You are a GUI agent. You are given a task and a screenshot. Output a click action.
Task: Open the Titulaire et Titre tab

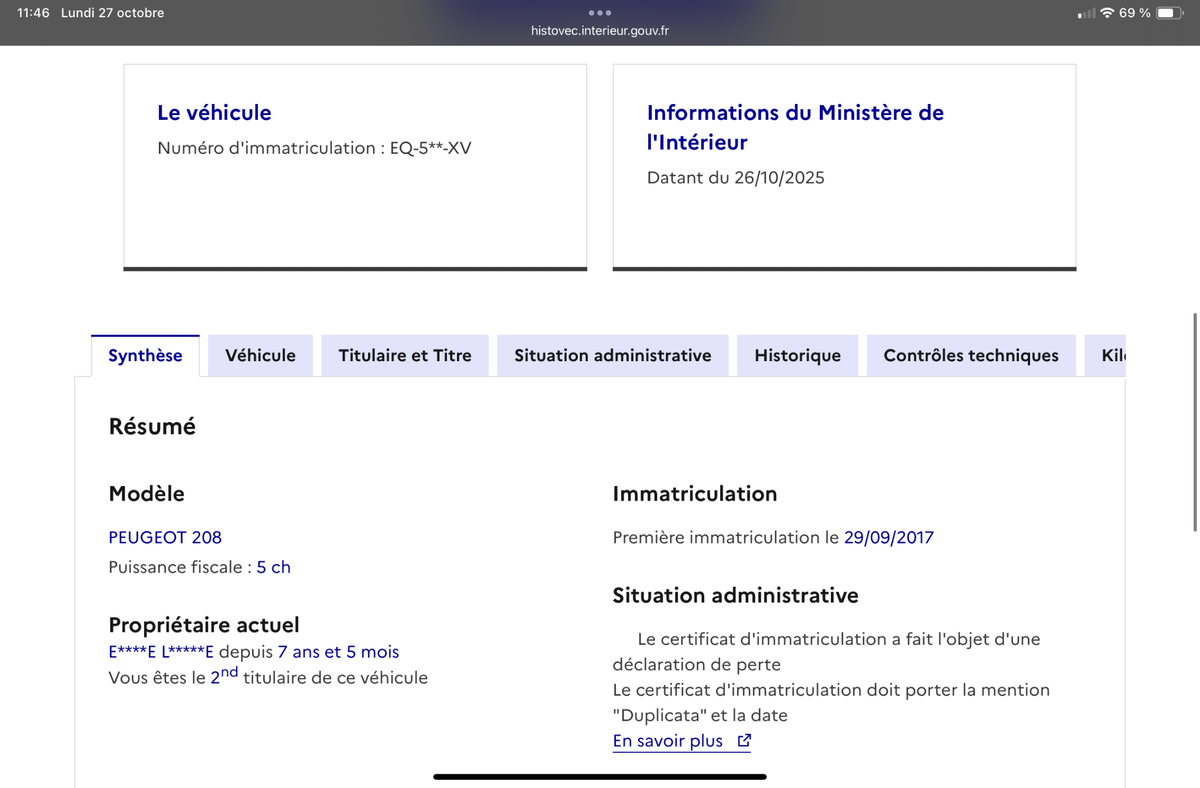[x=405, y=356]
